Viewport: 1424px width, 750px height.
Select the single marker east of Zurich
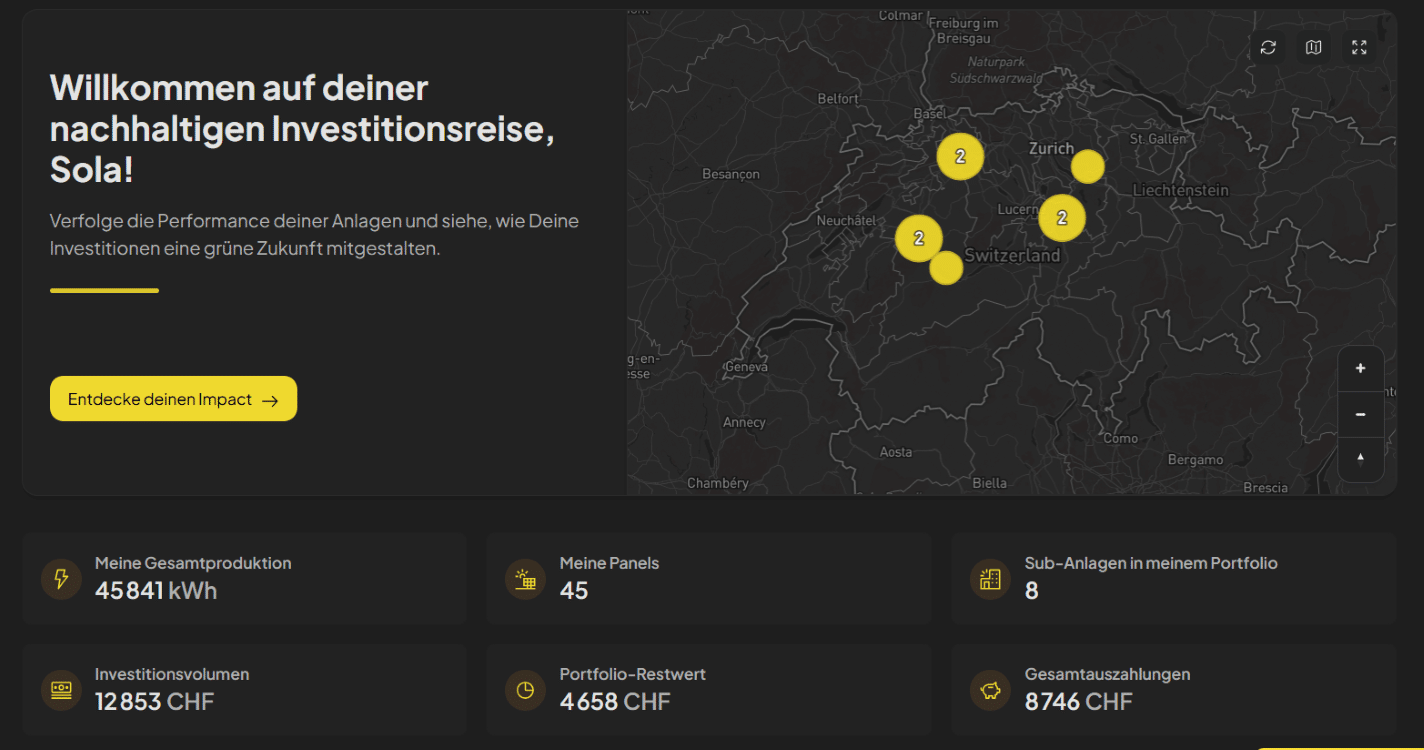point(1088,166)
